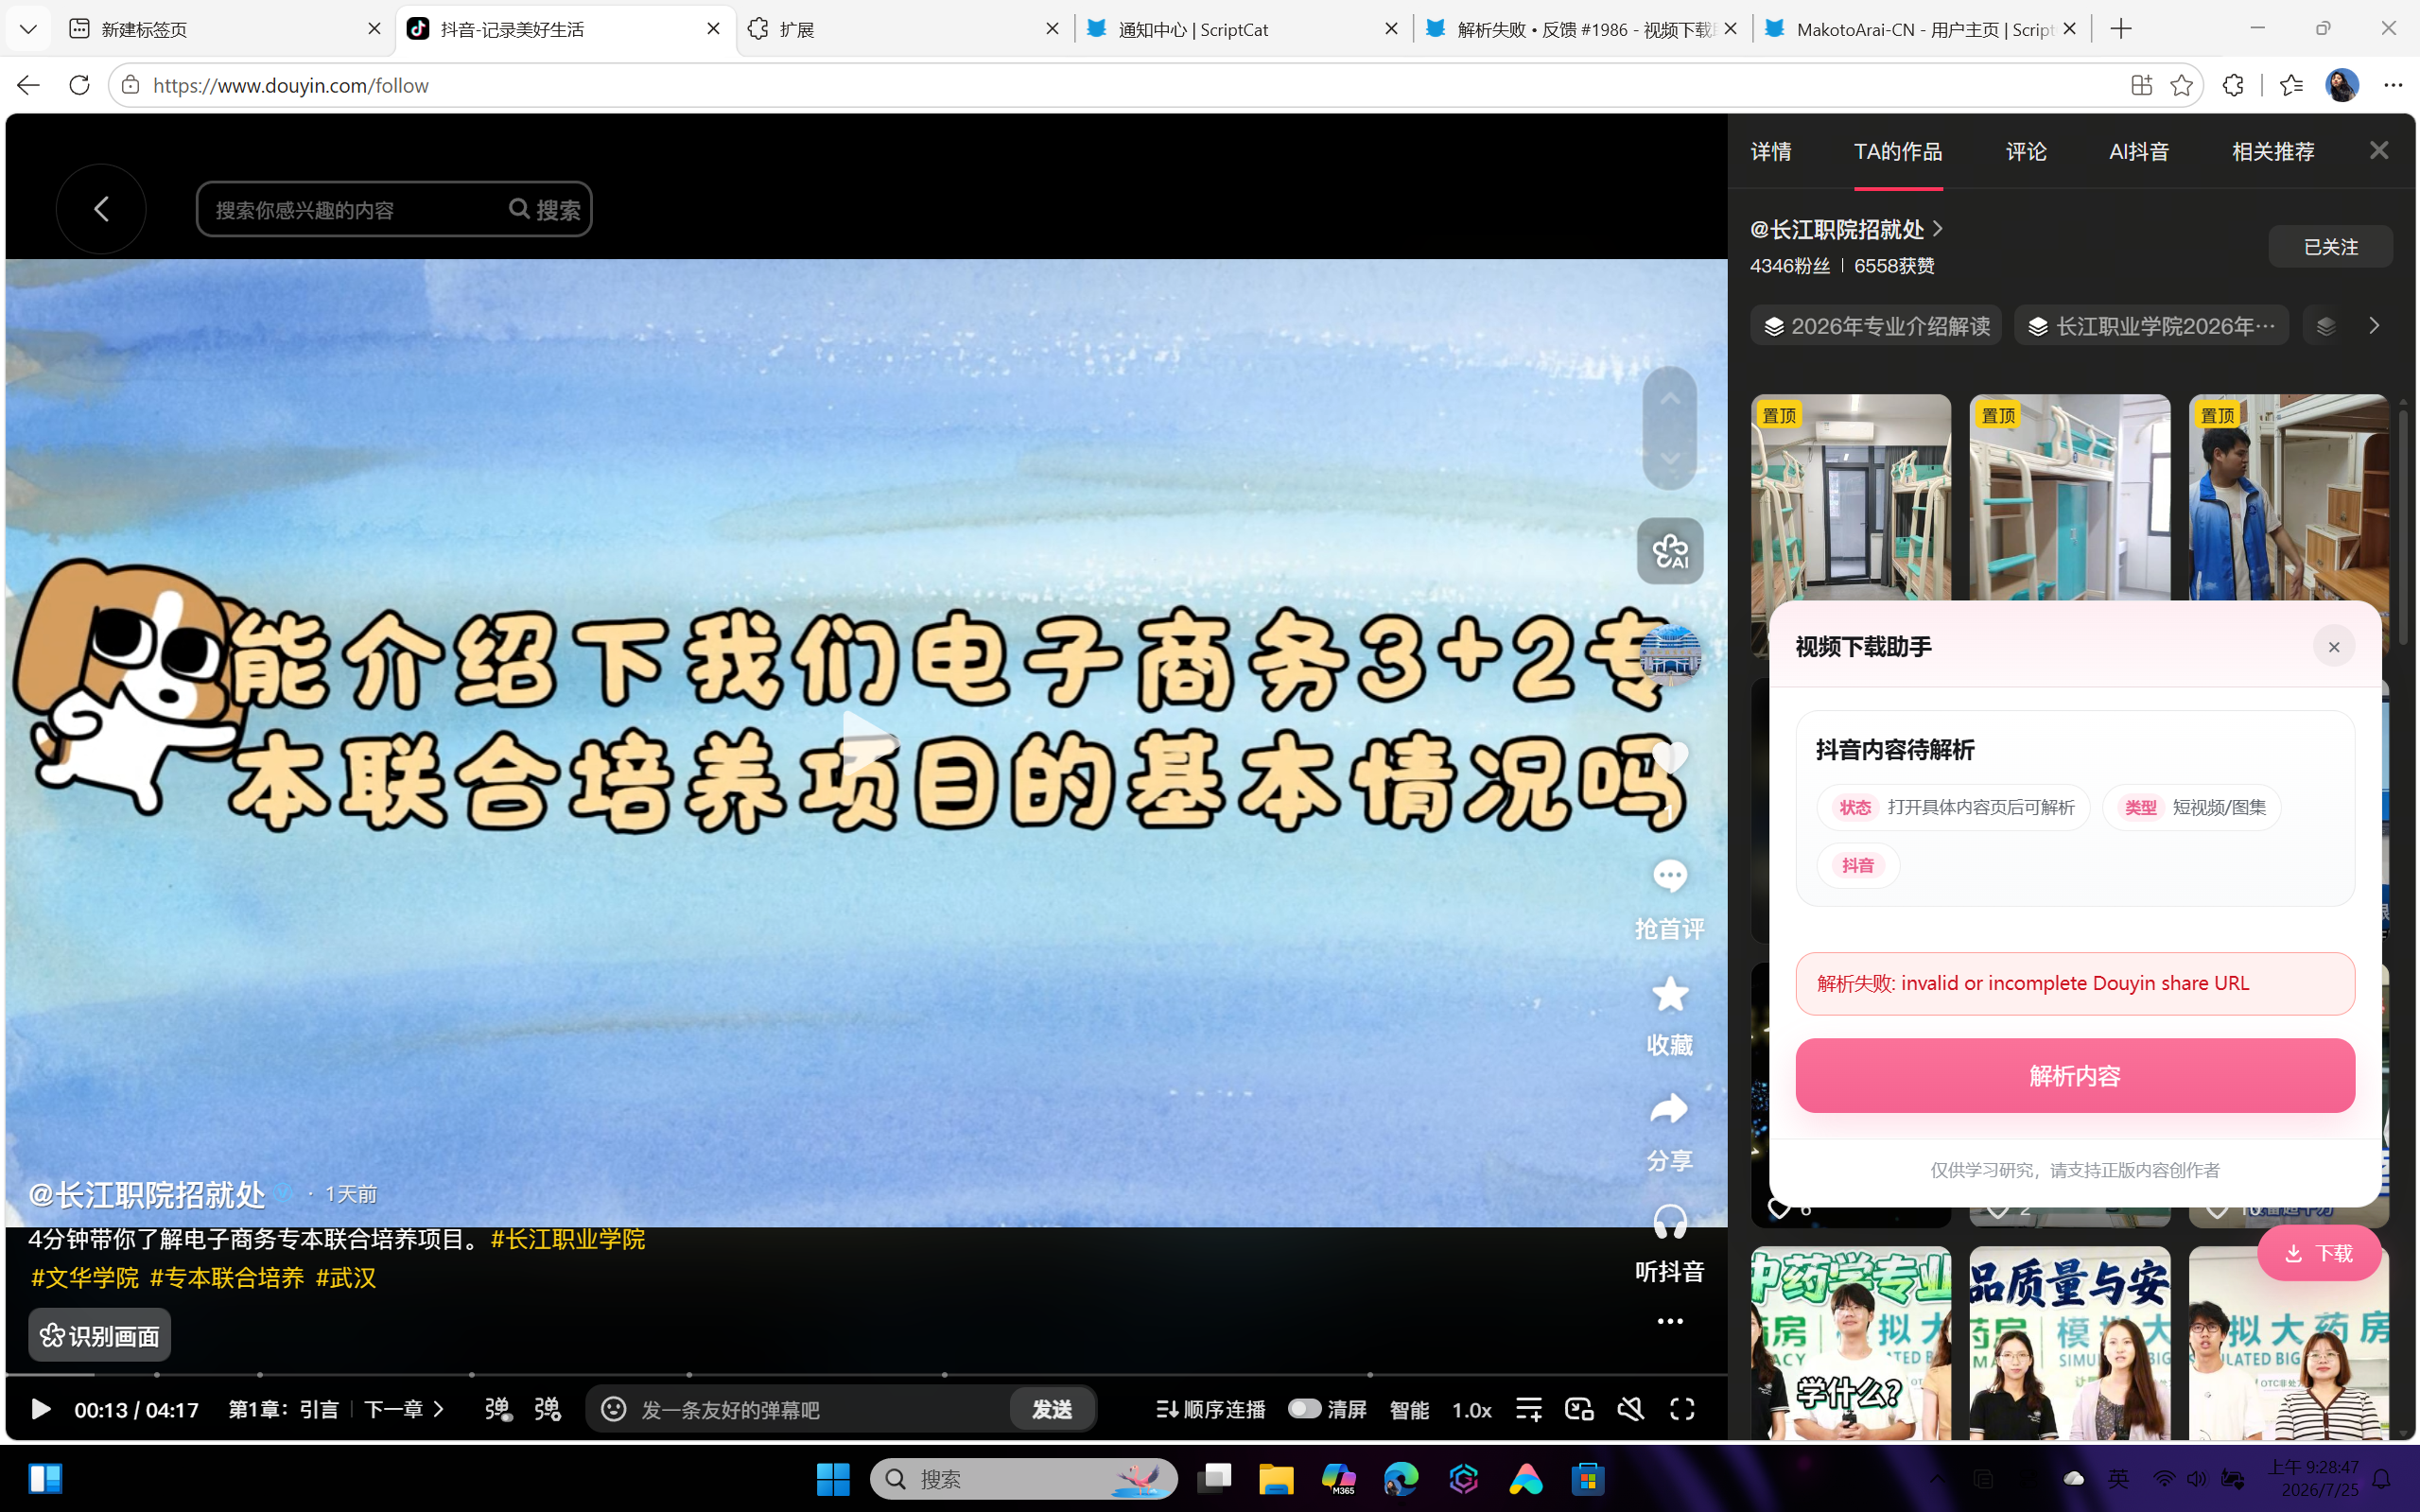Open the 1.0x playback speed menu
Screen dimensions: 2420x1512
click(x=1471, y=1409)
